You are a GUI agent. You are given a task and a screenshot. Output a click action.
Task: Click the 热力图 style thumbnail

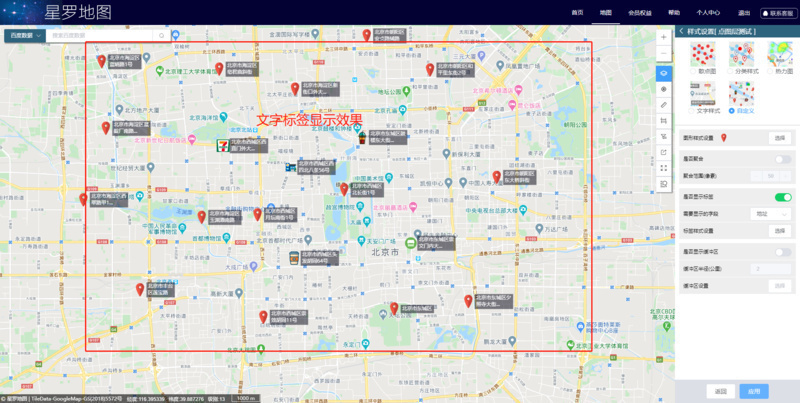pos(780,54)
